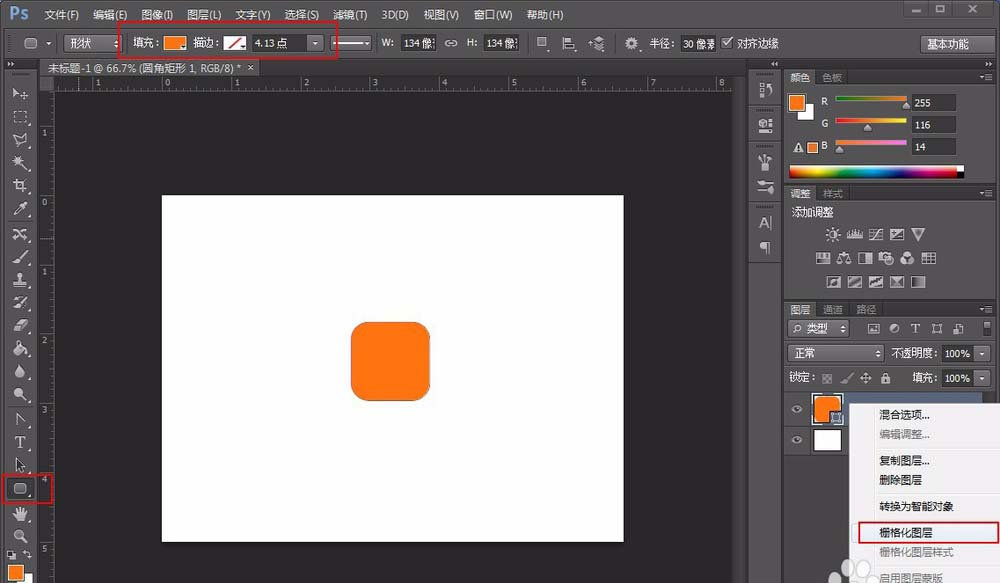Select the Hand tool

pos(20,513)
